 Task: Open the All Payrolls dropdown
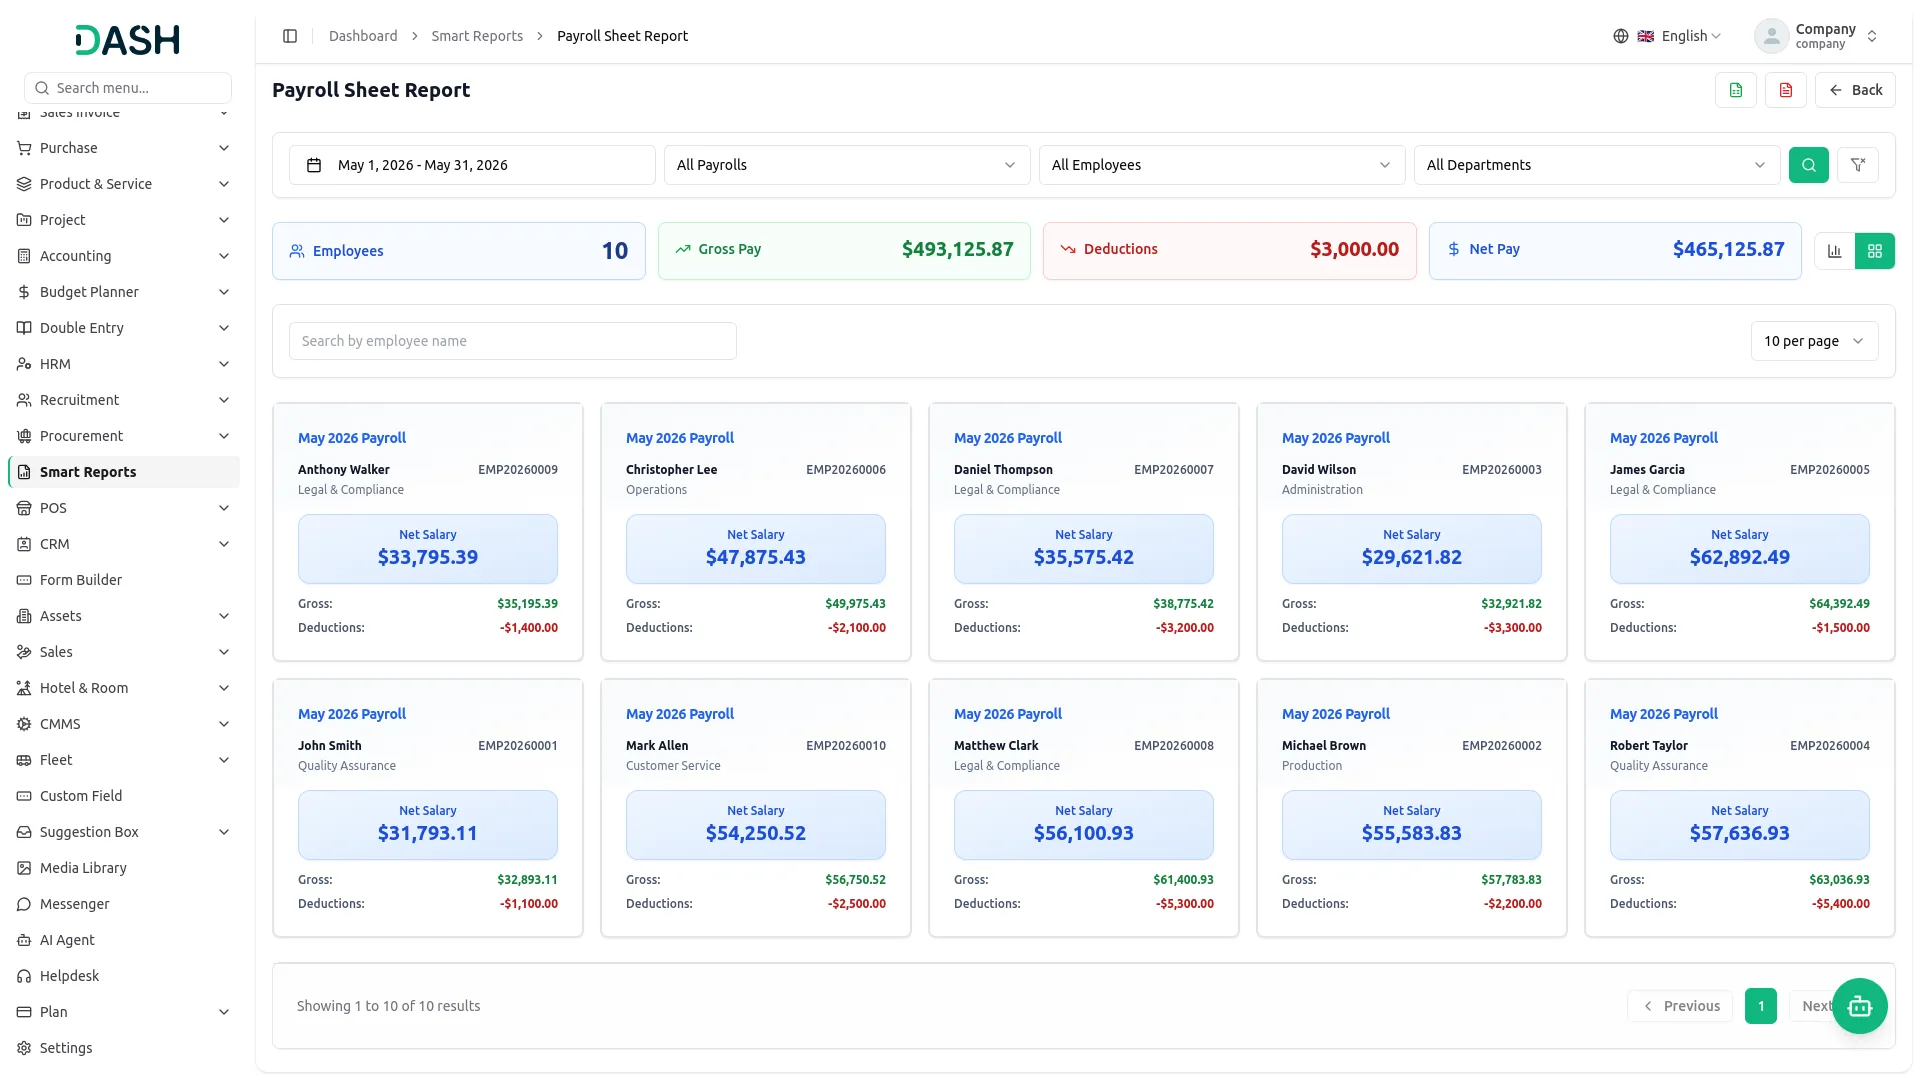coord(847,165)
